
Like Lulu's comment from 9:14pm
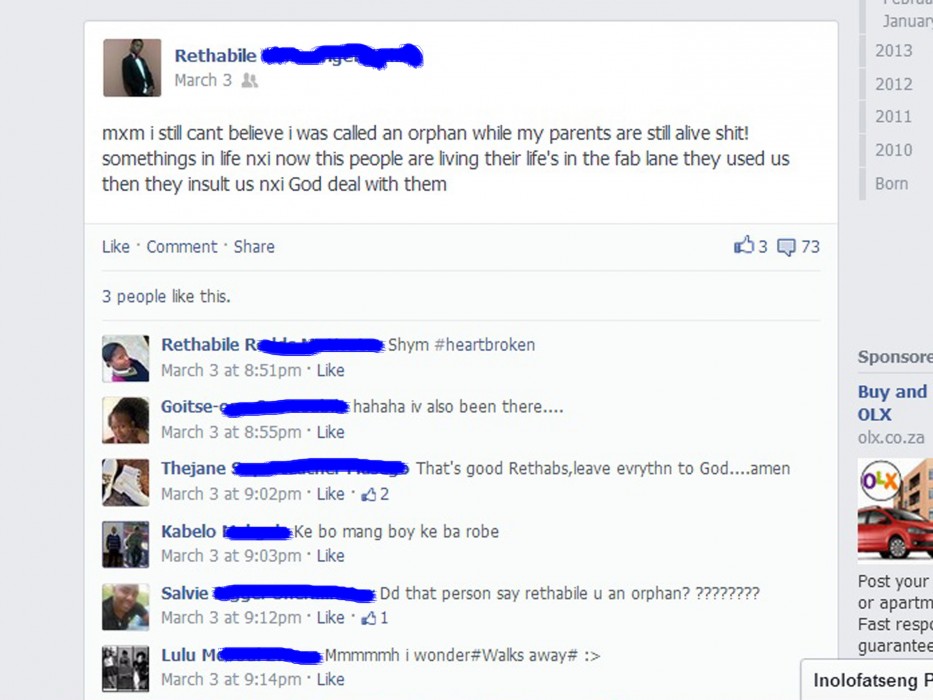pyautogui.click(x=330, y=679)
